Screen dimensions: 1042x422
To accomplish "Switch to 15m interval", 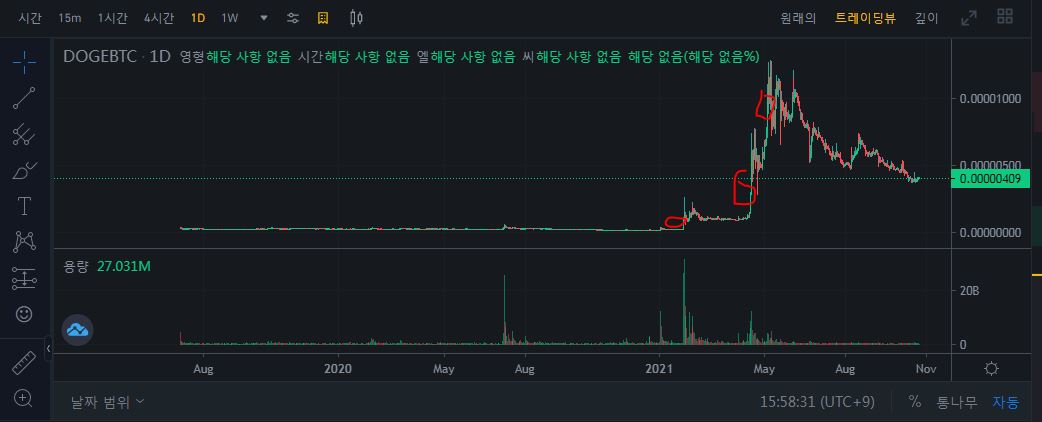I will pyautogui.click(x=69, y=19).
